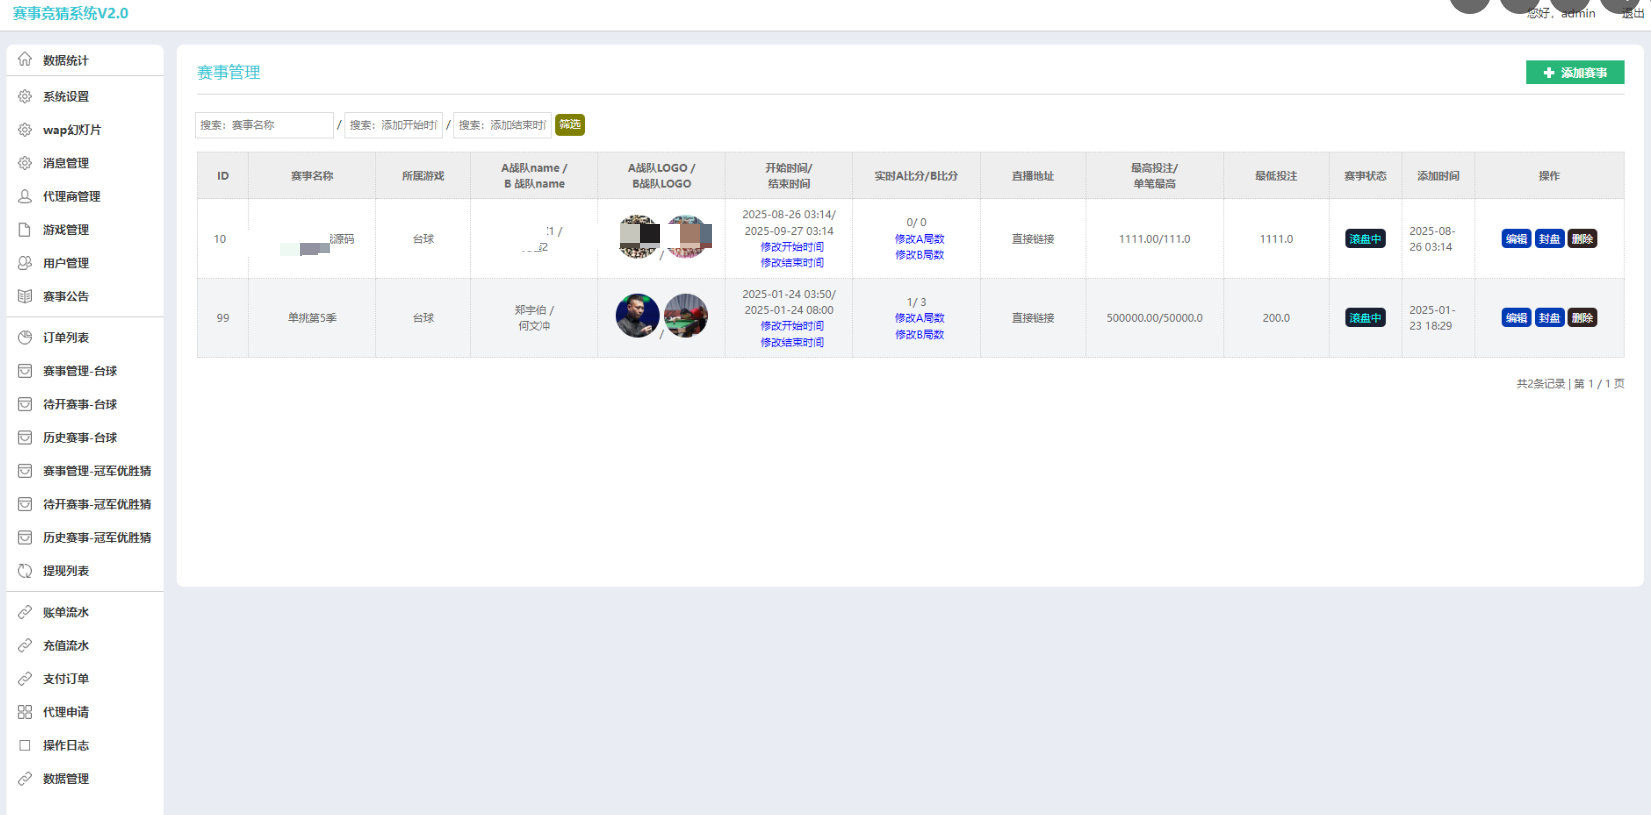
Task: Focus the 赛事名称 search field
Action: [264, 125]
